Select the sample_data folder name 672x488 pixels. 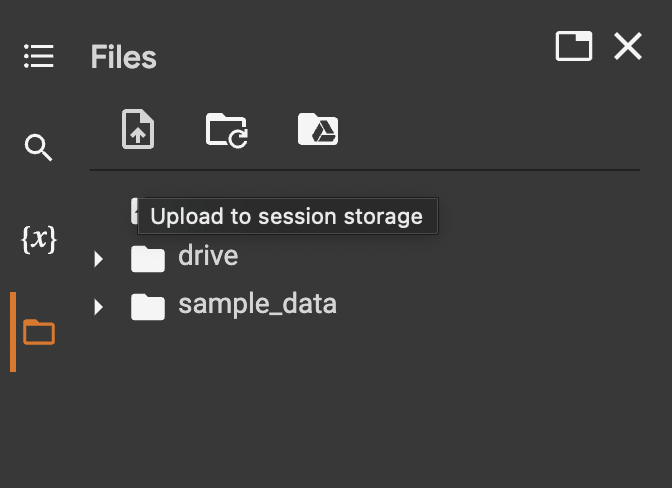257,304
